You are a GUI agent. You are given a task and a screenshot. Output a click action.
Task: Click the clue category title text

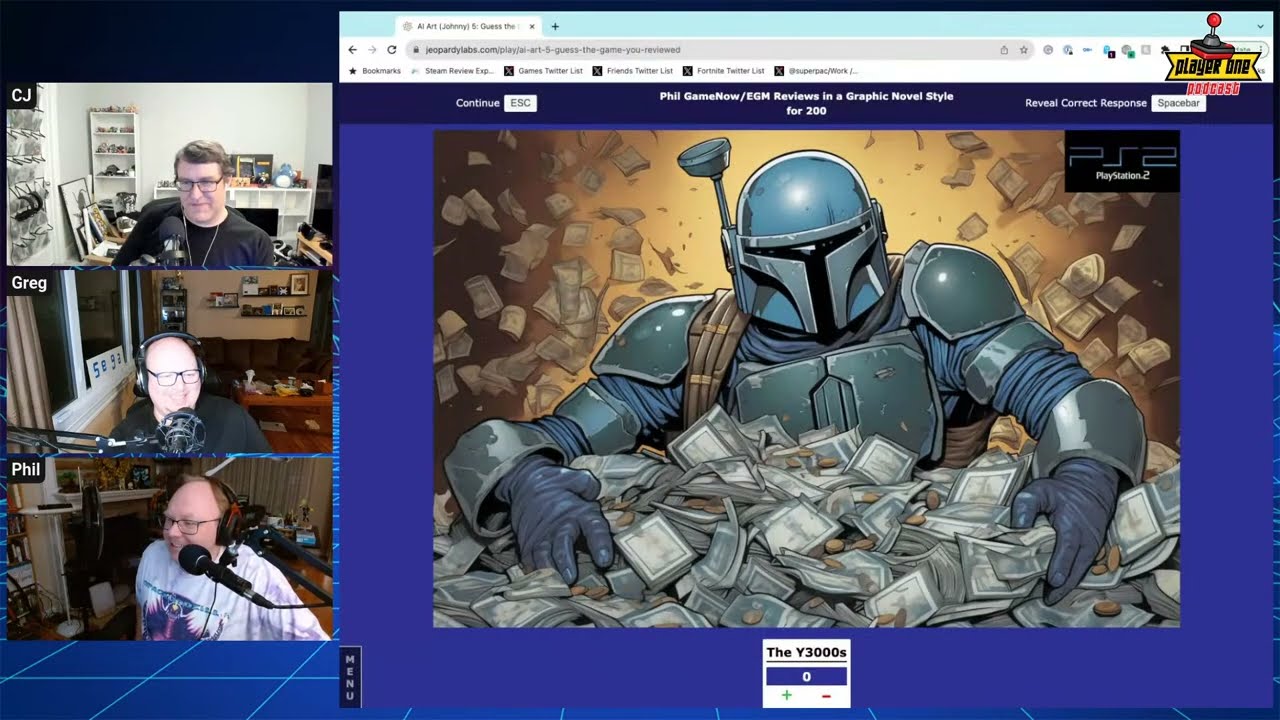(806, 103)
